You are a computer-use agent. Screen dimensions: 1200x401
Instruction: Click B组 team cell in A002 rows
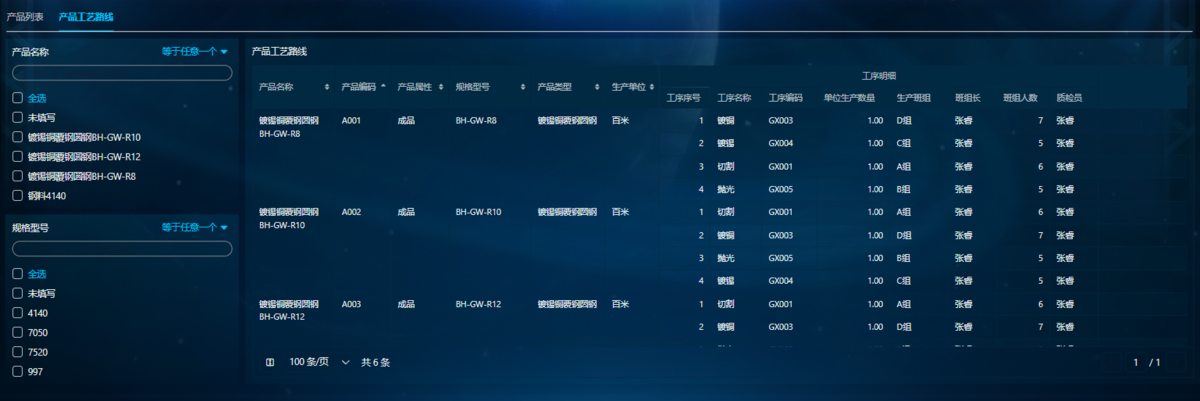[905, 258]
